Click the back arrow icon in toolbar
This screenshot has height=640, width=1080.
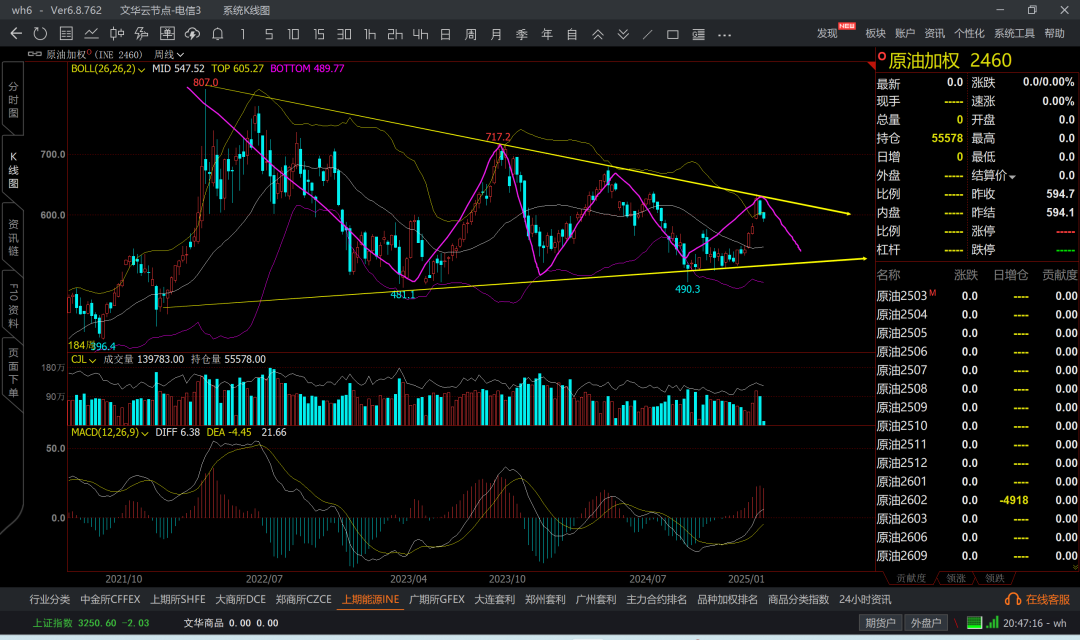pos(16,34)
